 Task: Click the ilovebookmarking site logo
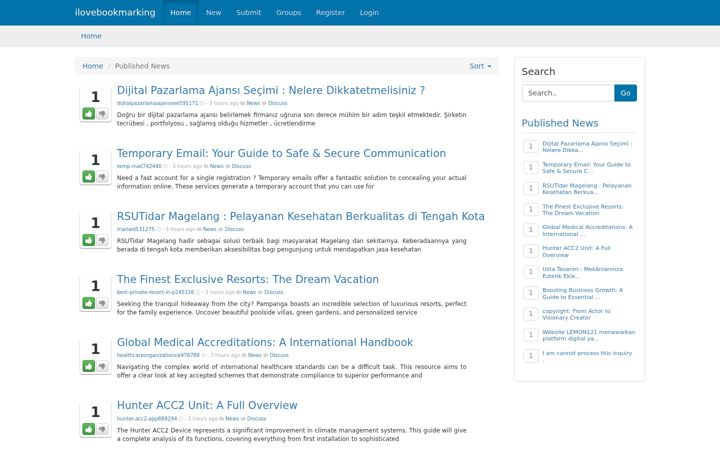[115, 12]
